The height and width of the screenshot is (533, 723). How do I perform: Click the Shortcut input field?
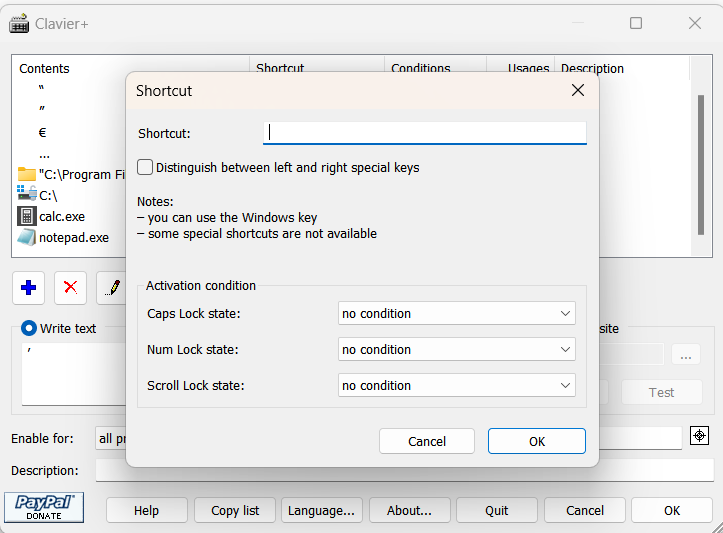point(424,133)
